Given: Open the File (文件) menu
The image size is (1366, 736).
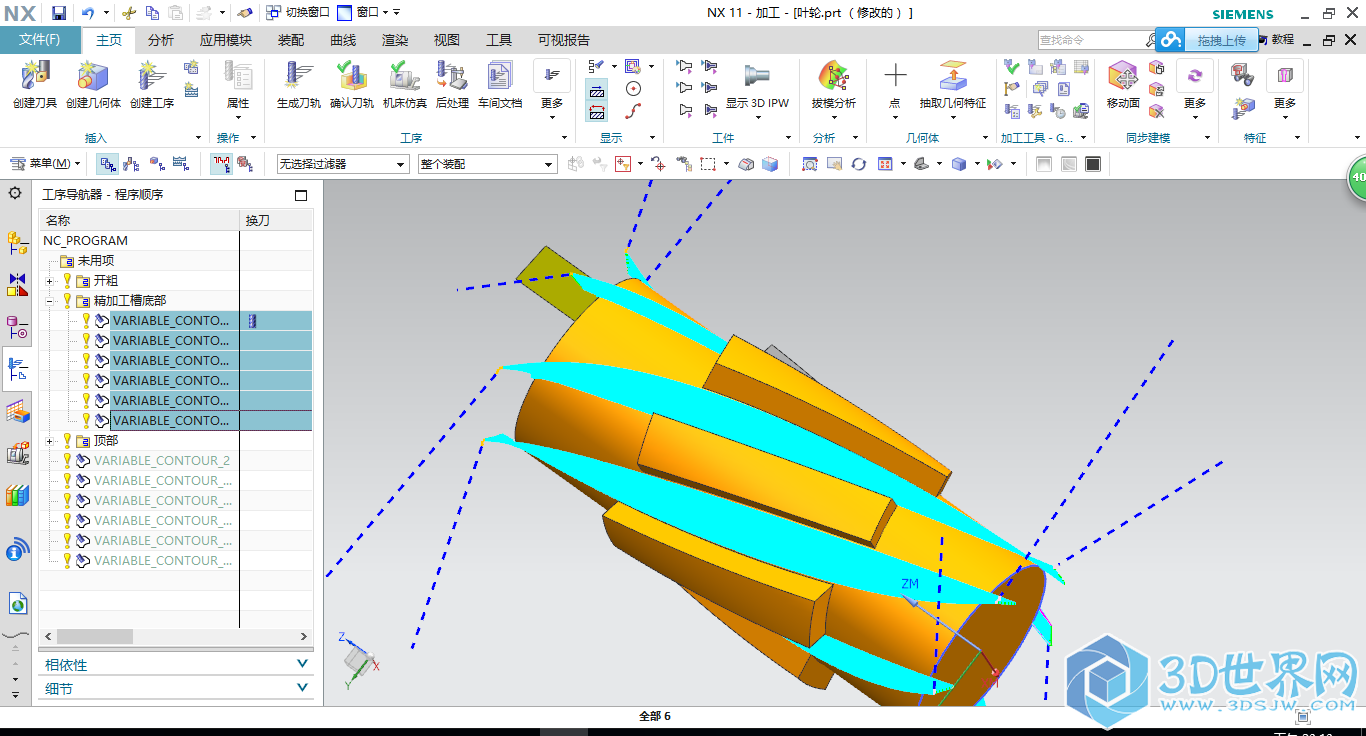Looking at the screenshot, I should (40, 40).
